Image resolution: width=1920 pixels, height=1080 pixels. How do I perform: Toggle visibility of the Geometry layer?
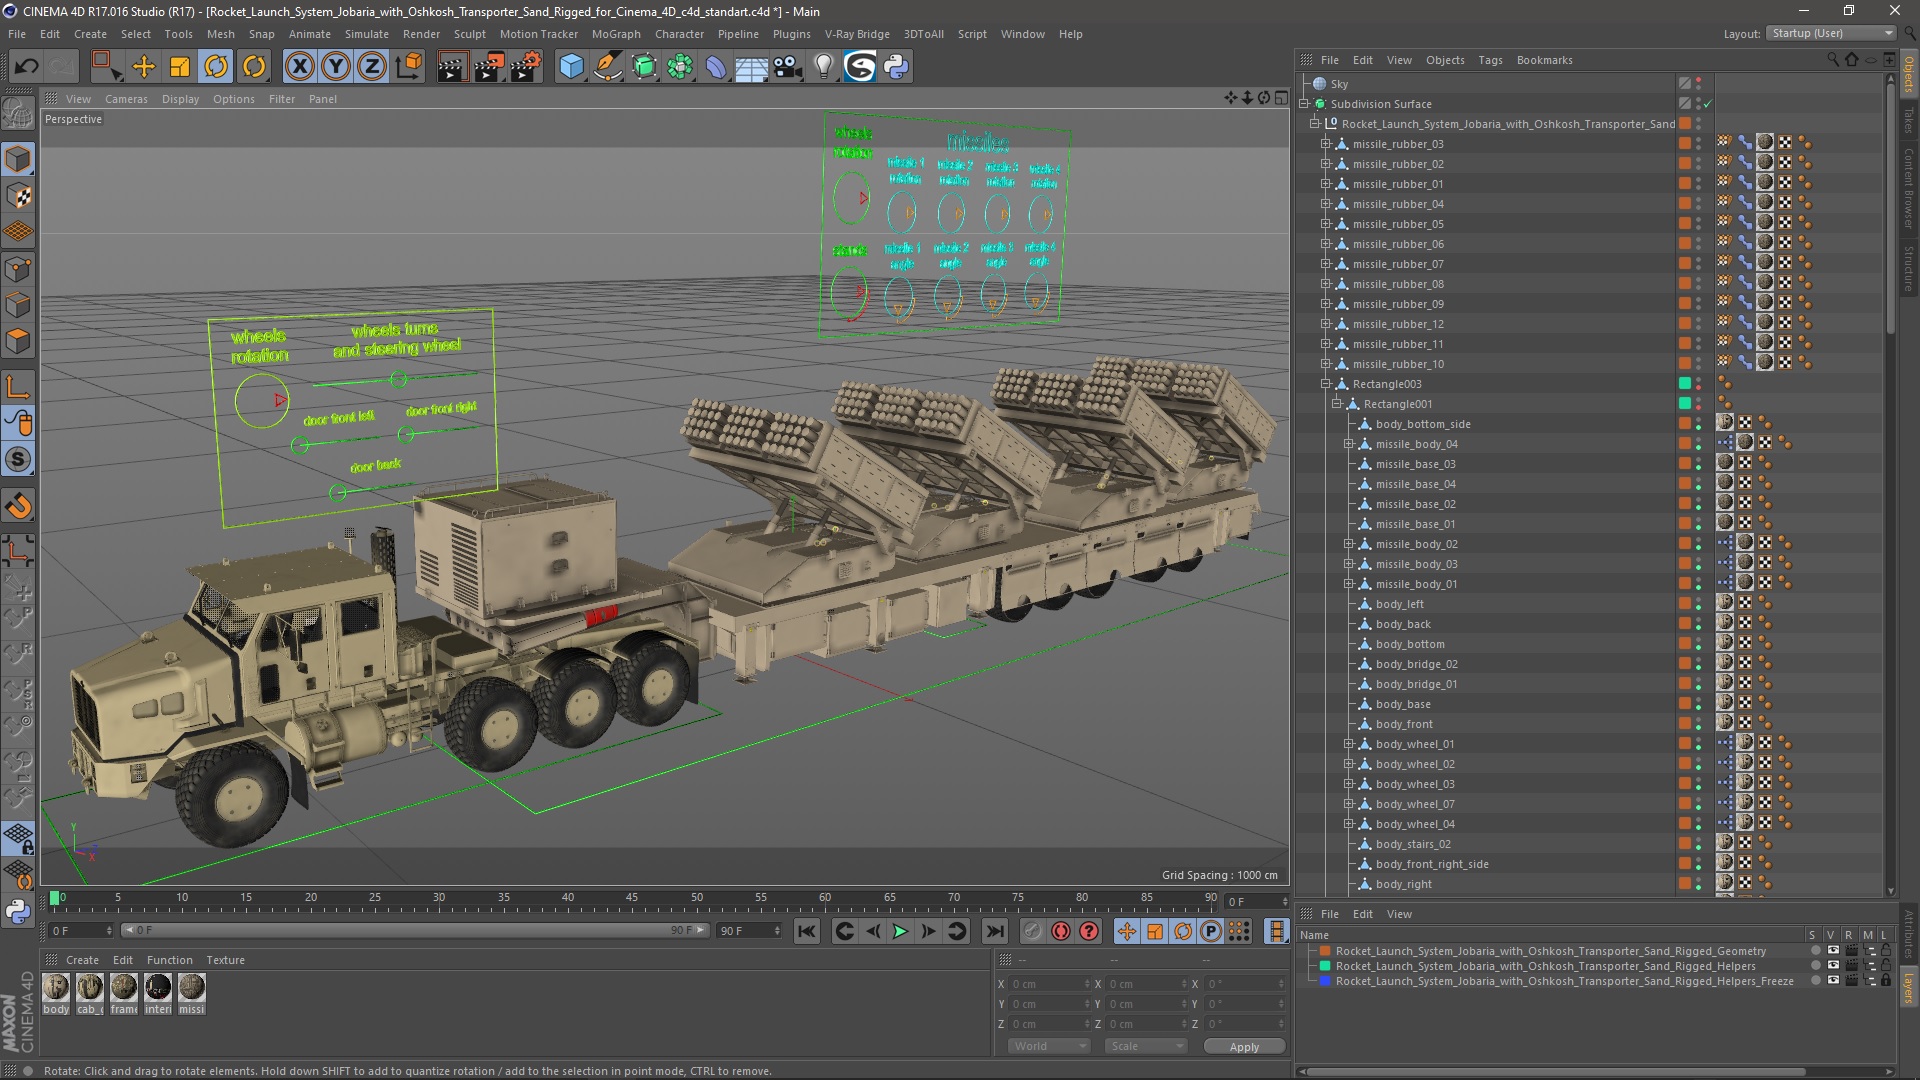click(1832, 951)
